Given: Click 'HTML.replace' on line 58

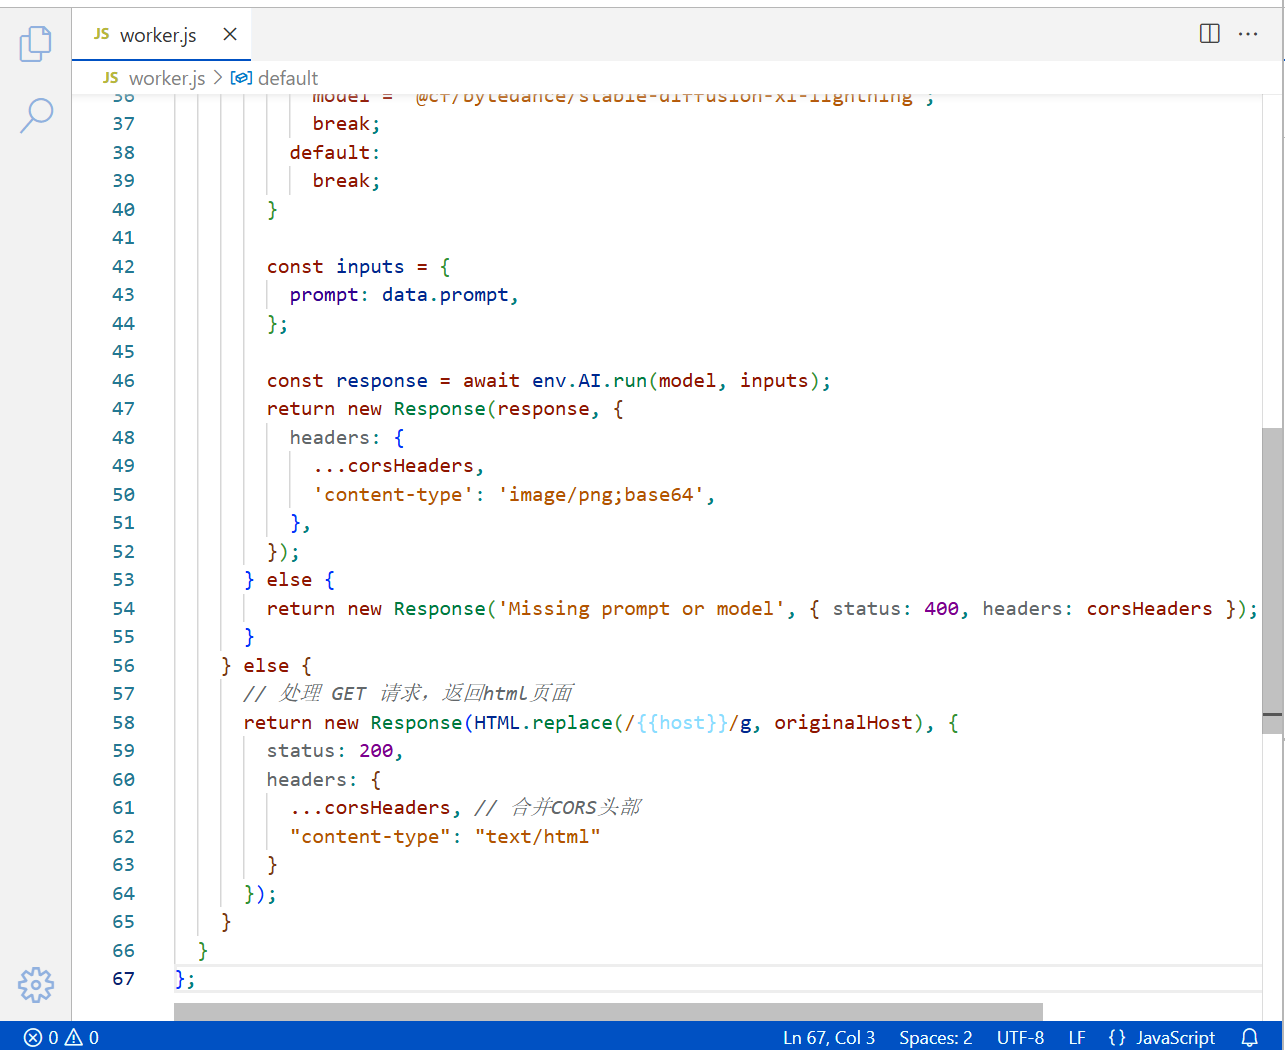Looking at the screenshot, I should pyautogui.click(x=543, y=723).
